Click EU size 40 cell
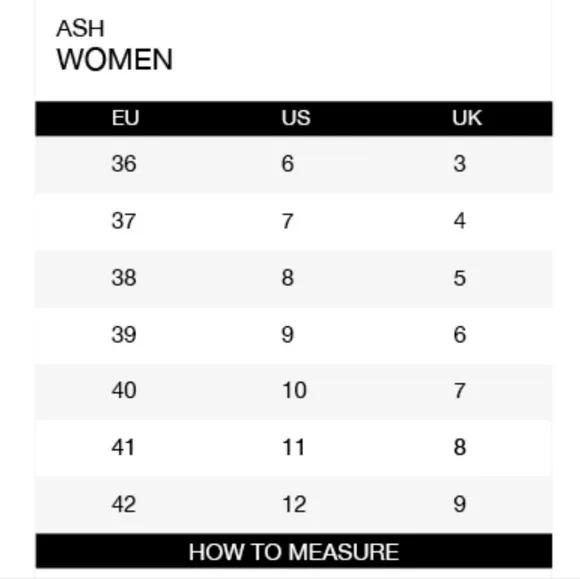The height and width of the screenshot is (579, 580). [x=124, y=390]
